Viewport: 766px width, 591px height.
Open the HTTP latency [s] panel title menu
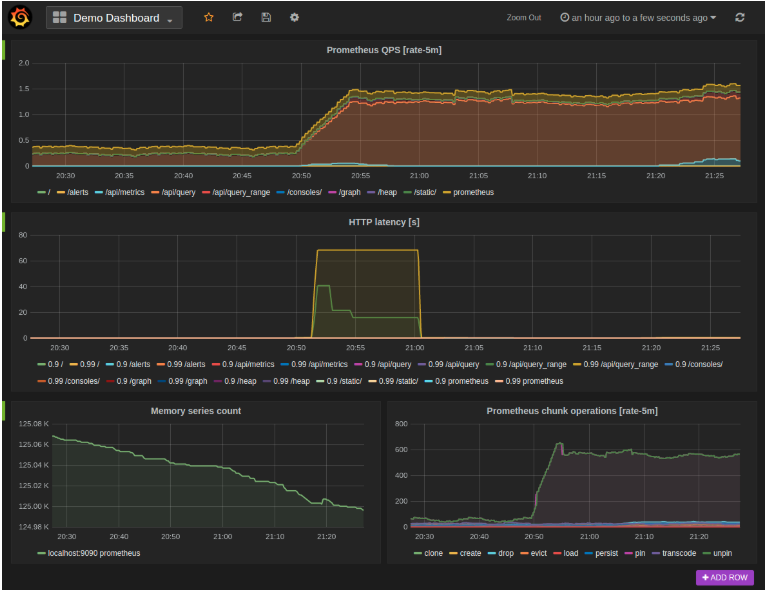coord(385,221)
